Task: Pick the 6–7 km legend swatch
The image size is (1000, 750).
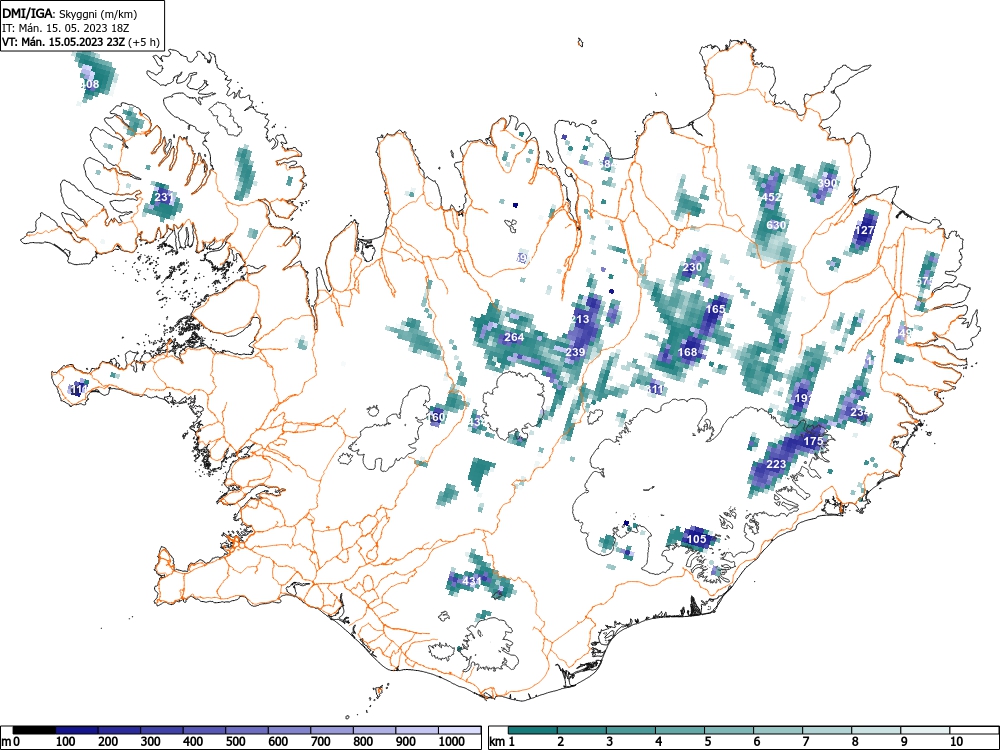Action: (778, 730)
